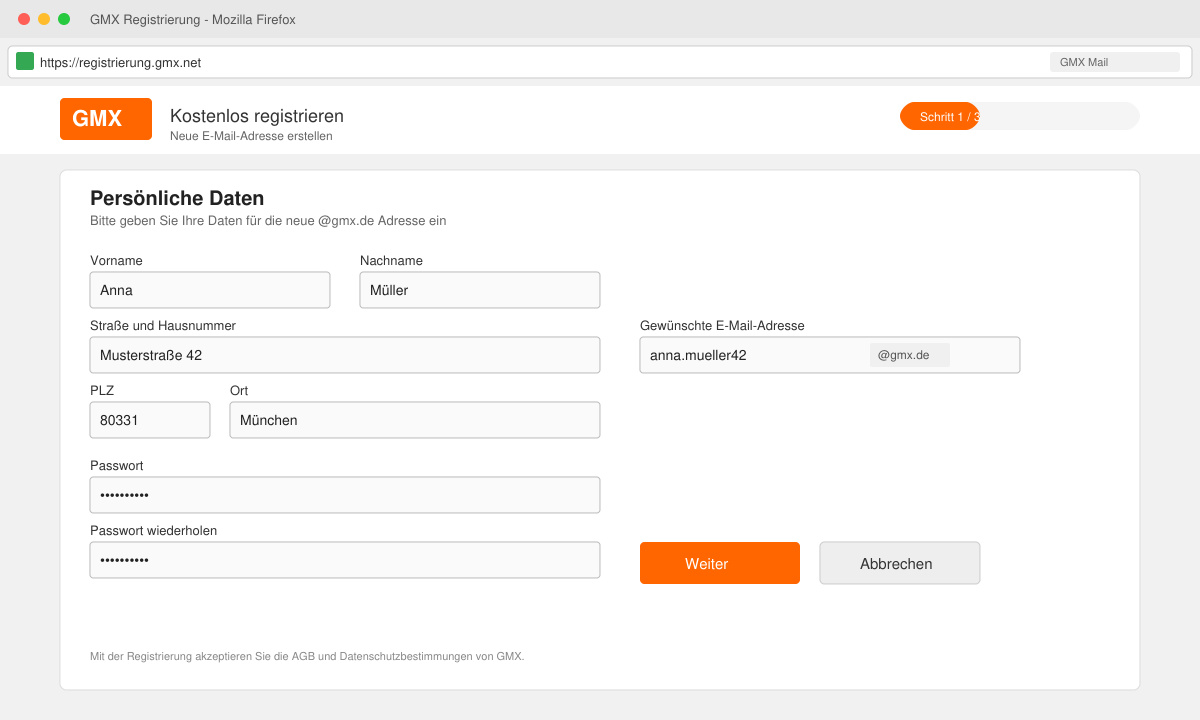Click the Nachname field containing Müller
This screenshot has width=1200, height=720.
click(480, 290)
